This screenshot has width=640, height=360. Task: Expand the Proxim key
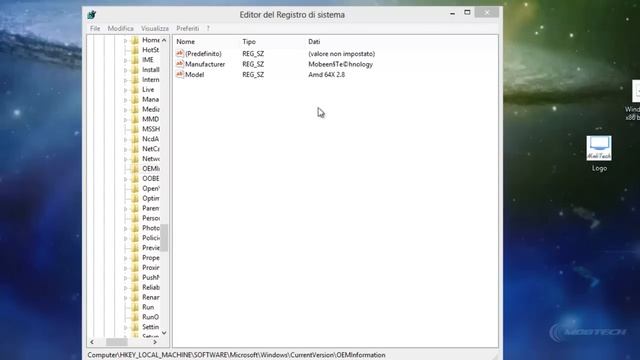point(126,268)
